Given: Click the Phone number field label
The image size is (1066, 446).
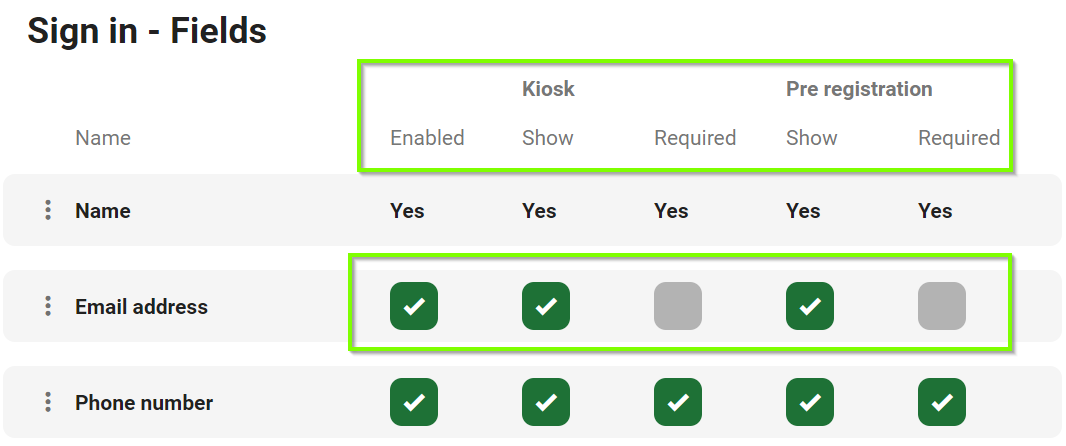Looking at the screenshot, I should [144, 403].
